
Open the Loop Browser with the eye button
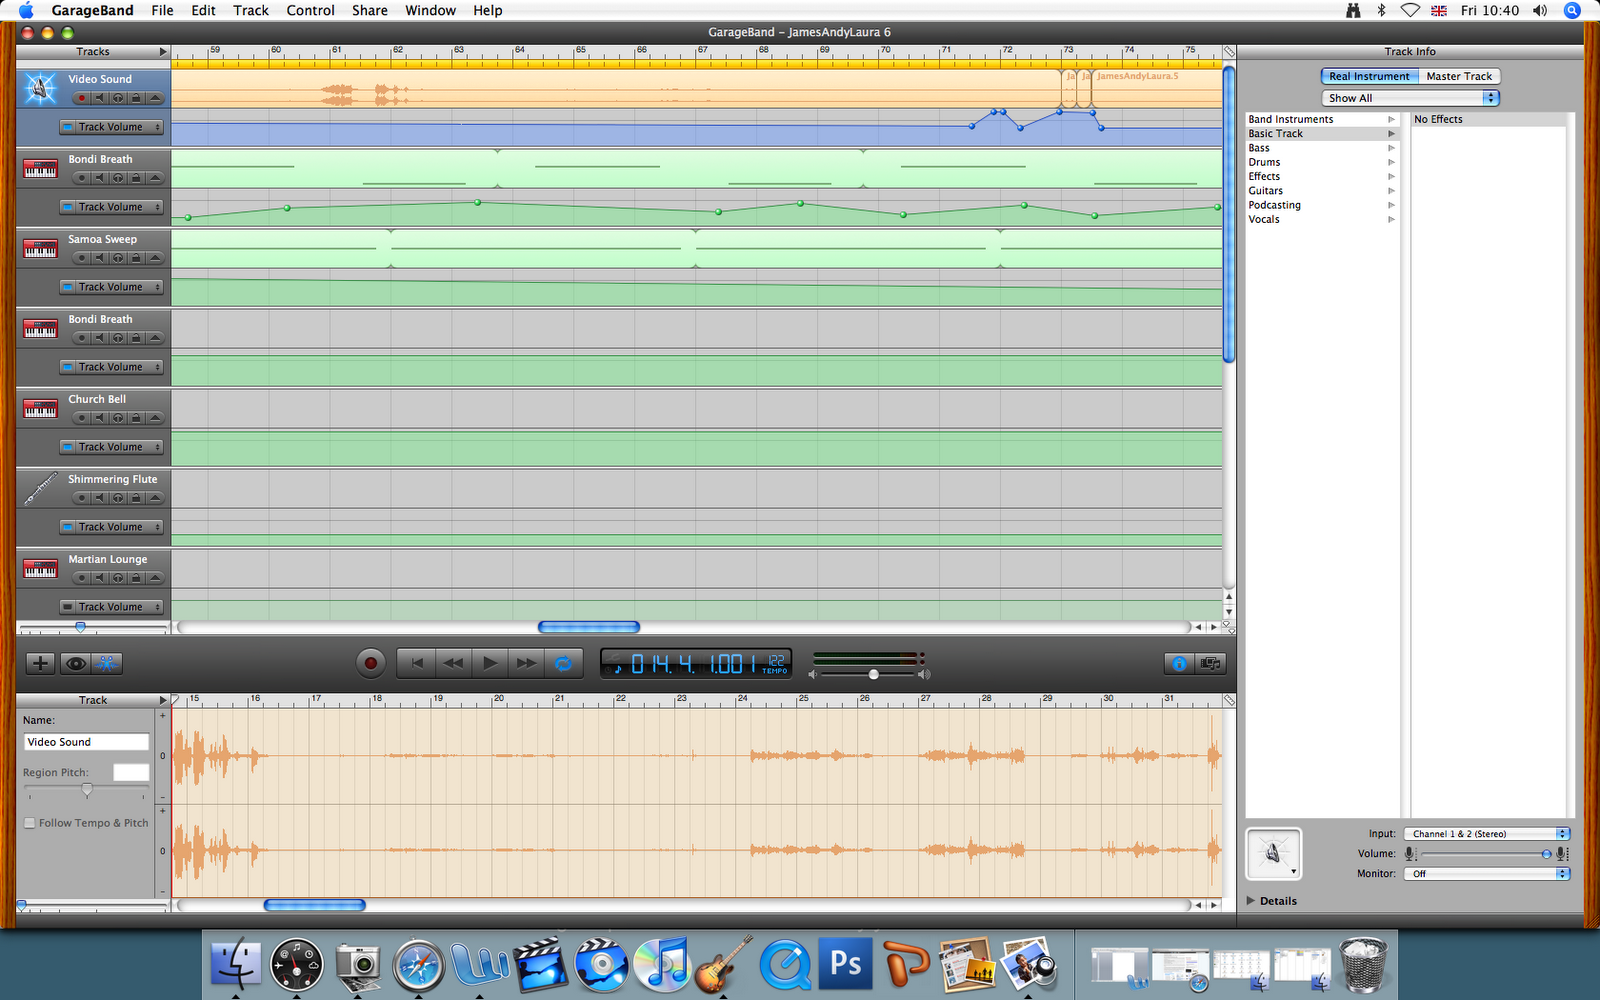[74, 663]
